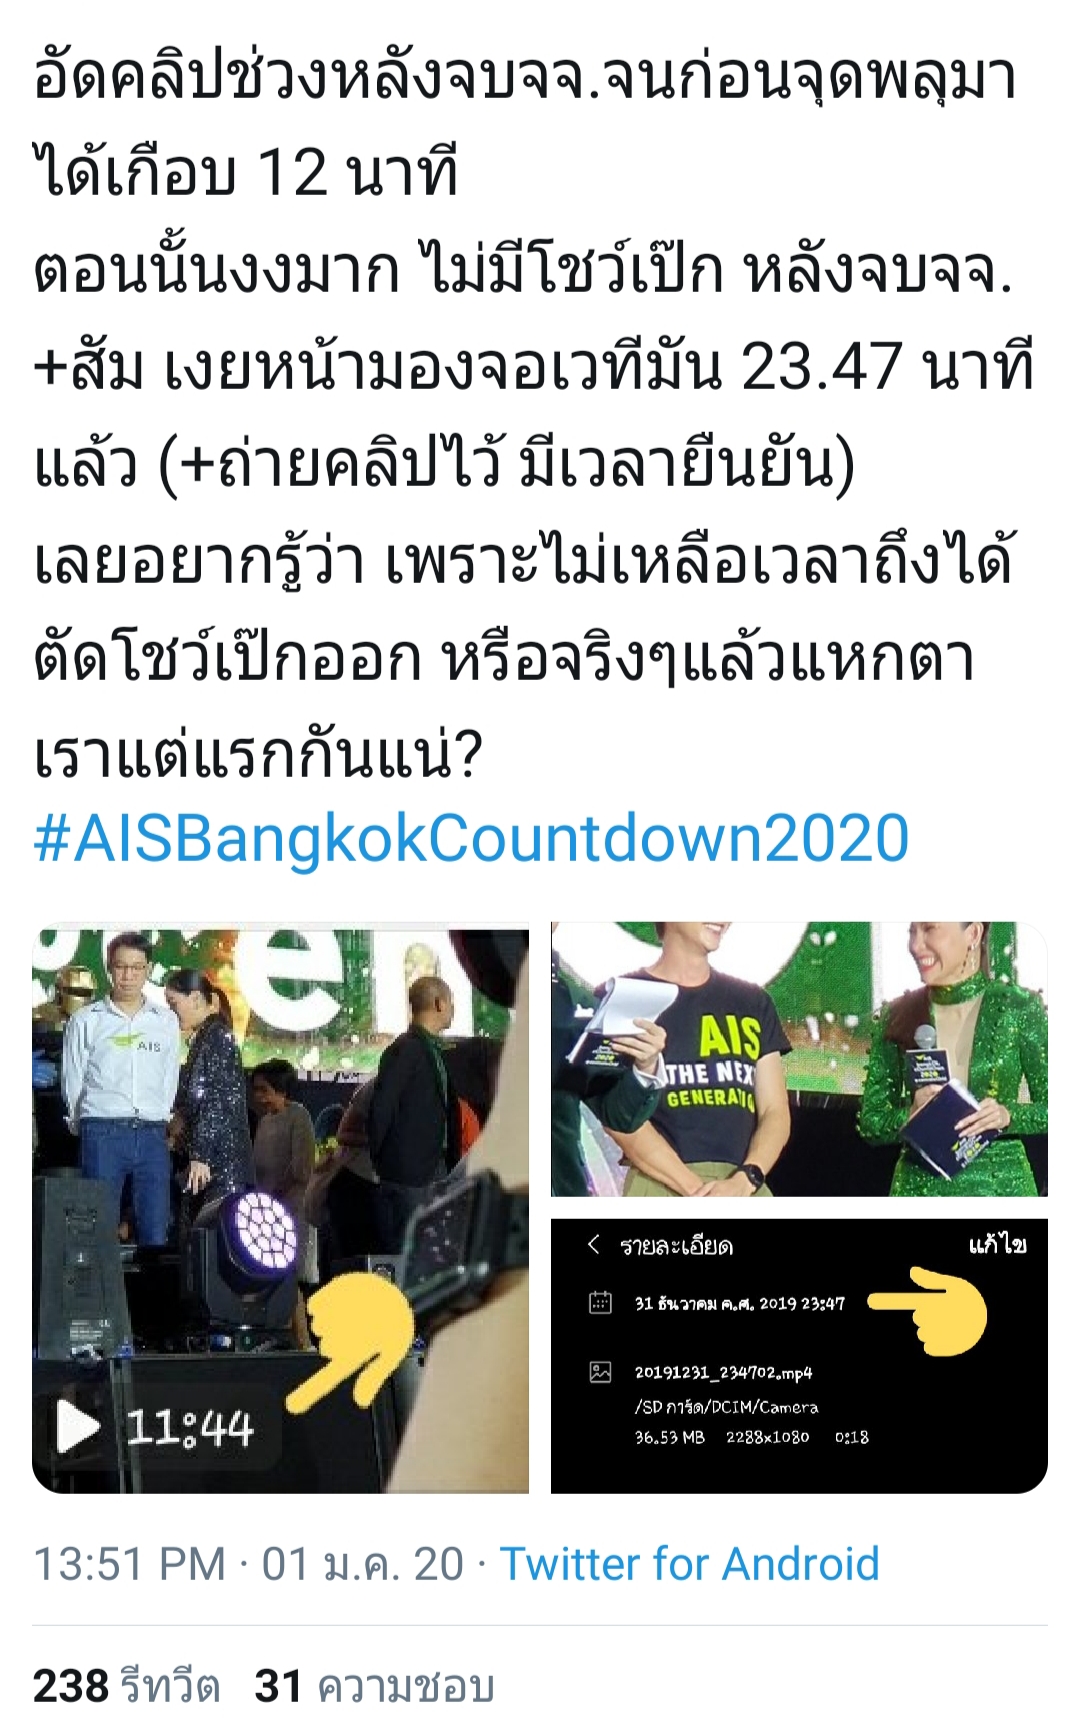This screenshot has width=1080, height=1732.
Task: Tap the /SD การ์ด/DCIM/Camera path text
Action: 726,1407
